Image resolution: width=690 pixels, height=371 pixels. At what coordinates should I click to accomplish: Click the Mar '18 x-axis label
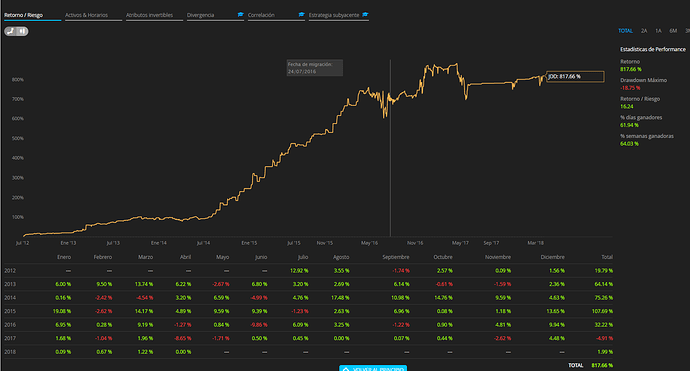536,243
